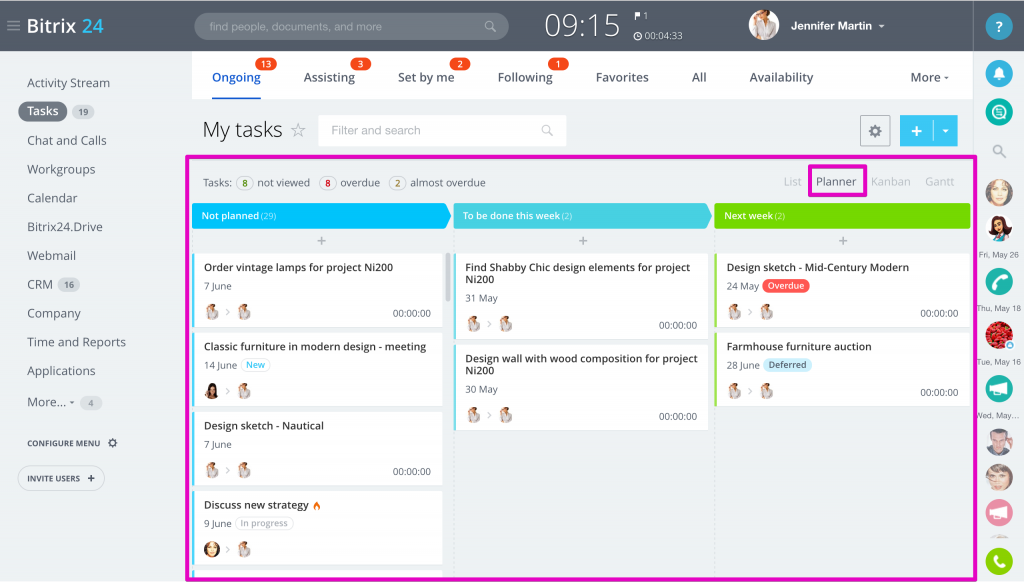
Task: Open Bitrix24.Drive
Action: tap(65, 227)
